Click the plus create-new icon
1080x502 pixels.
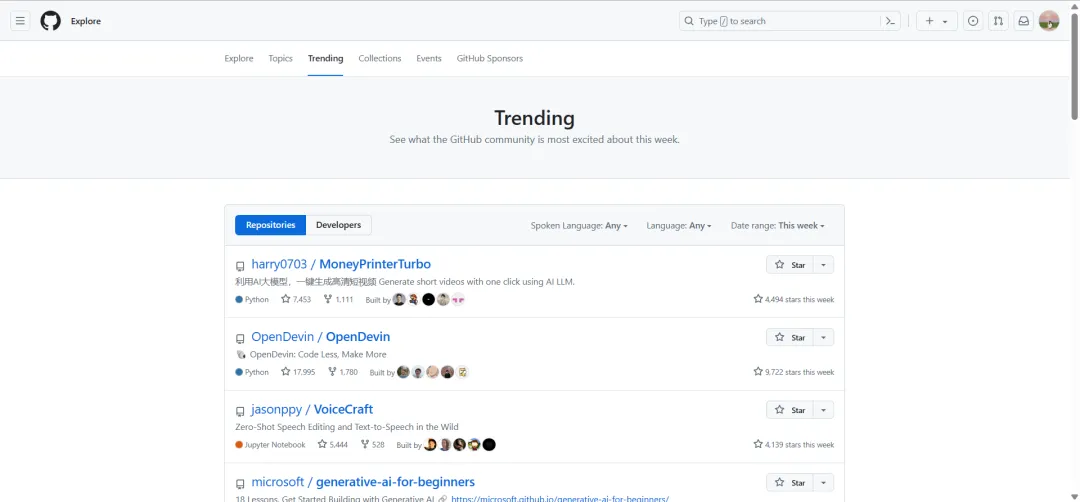929,21
